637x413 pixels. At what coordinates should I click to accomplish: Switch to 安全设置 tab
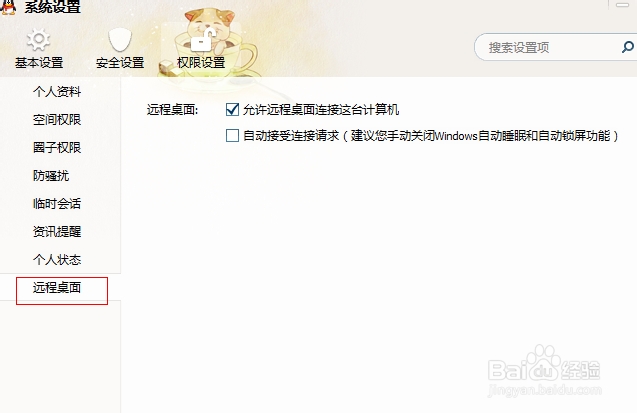(x=120, y=62)
